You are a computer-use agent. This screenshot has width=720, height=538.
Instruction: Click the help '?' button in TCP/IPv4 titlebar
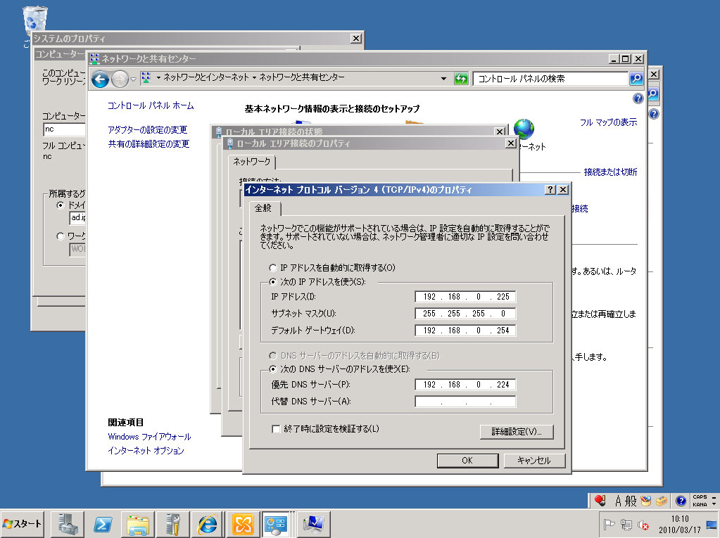pos(550,190)
